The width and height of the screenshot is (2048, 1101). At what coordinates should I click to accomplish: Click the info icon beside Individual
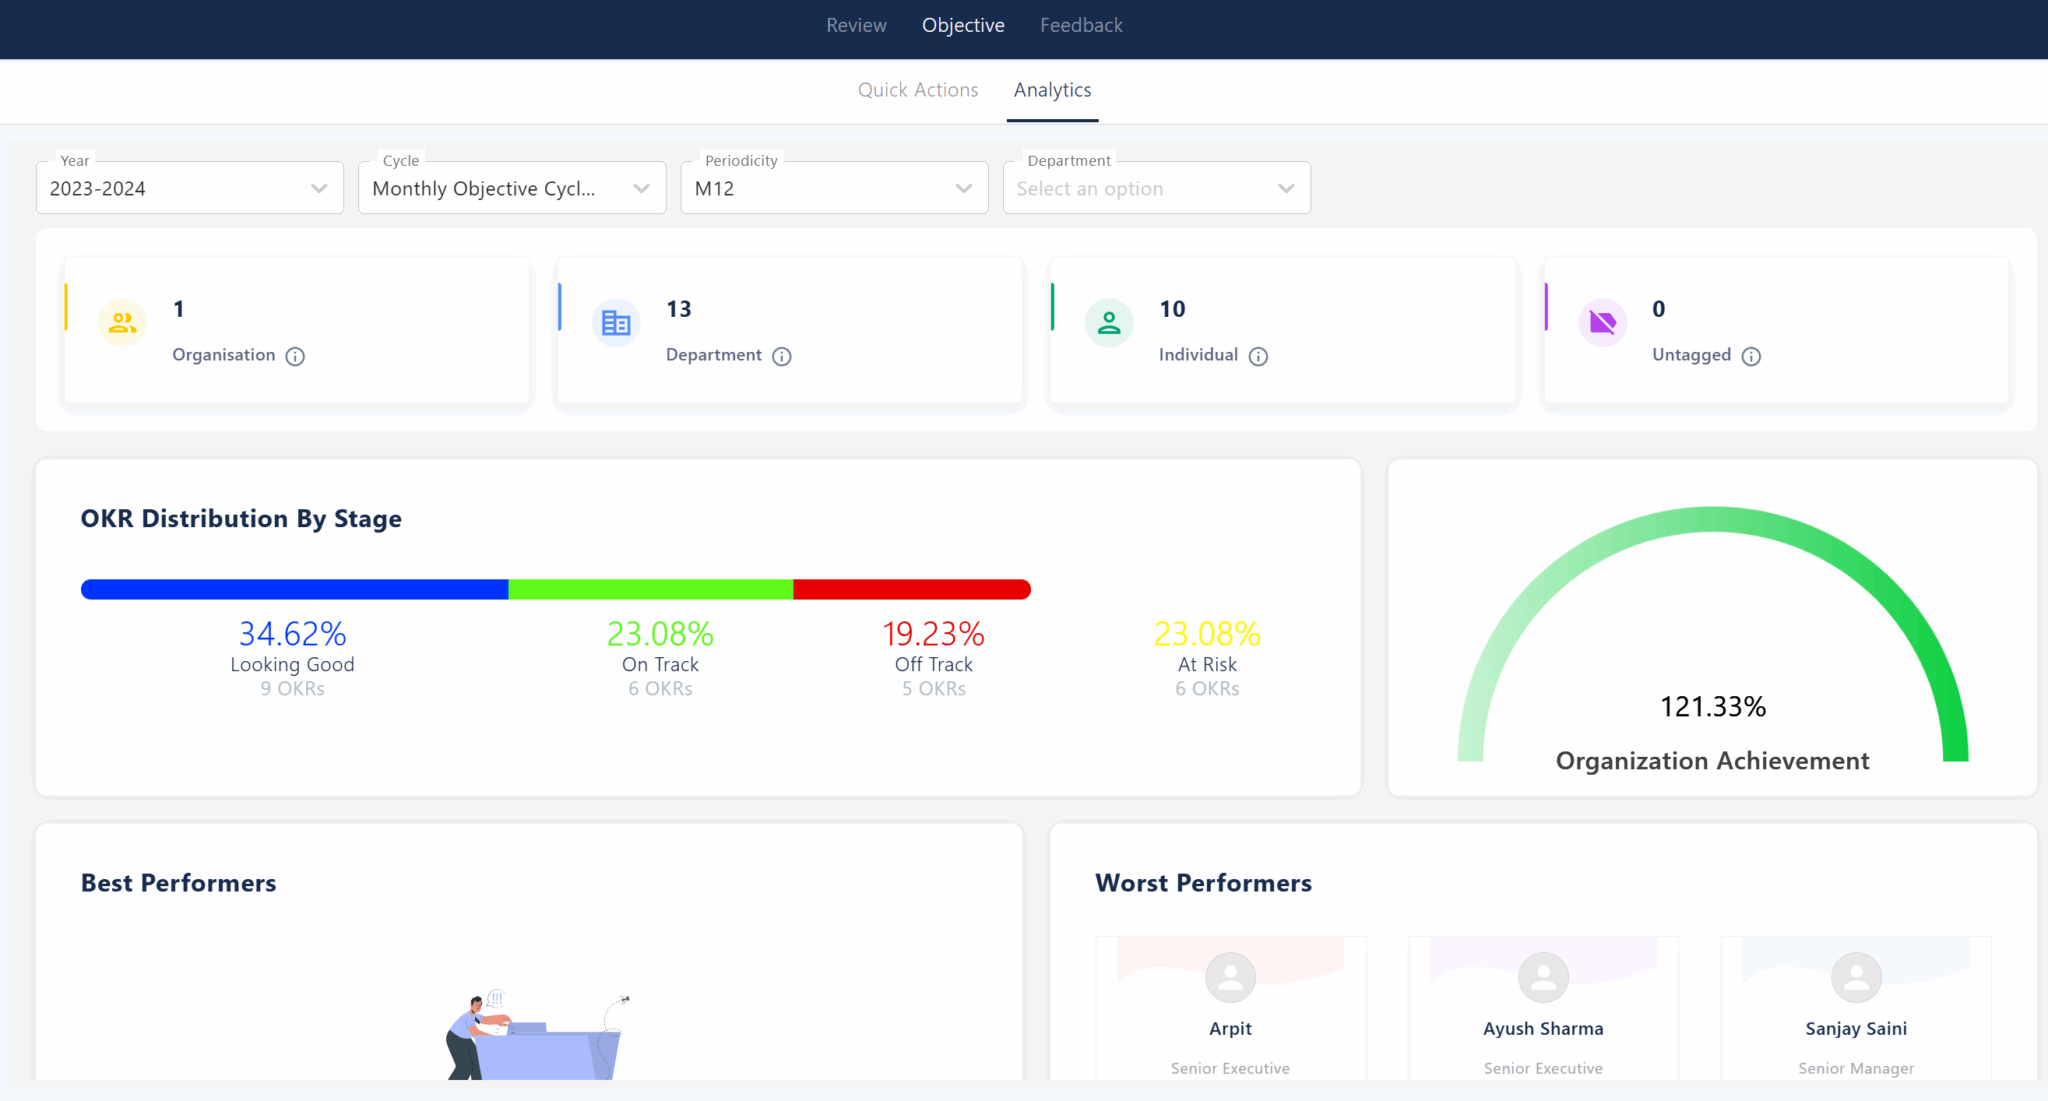[x=1258, y=356]
